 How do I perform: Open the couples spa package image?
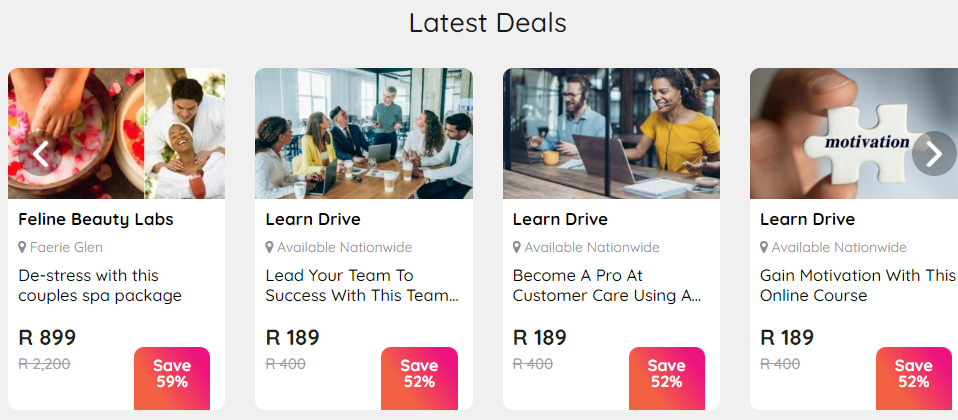tap(116, 133)
